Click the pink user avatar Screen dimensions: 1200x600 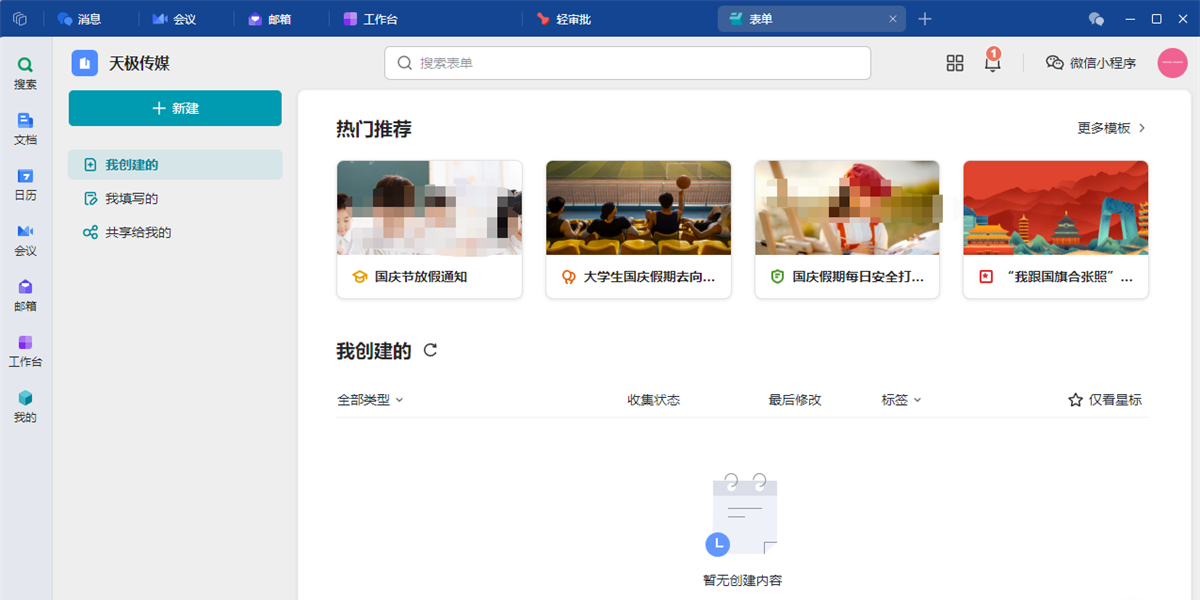pyautogui.click(x=1172, y=63)
